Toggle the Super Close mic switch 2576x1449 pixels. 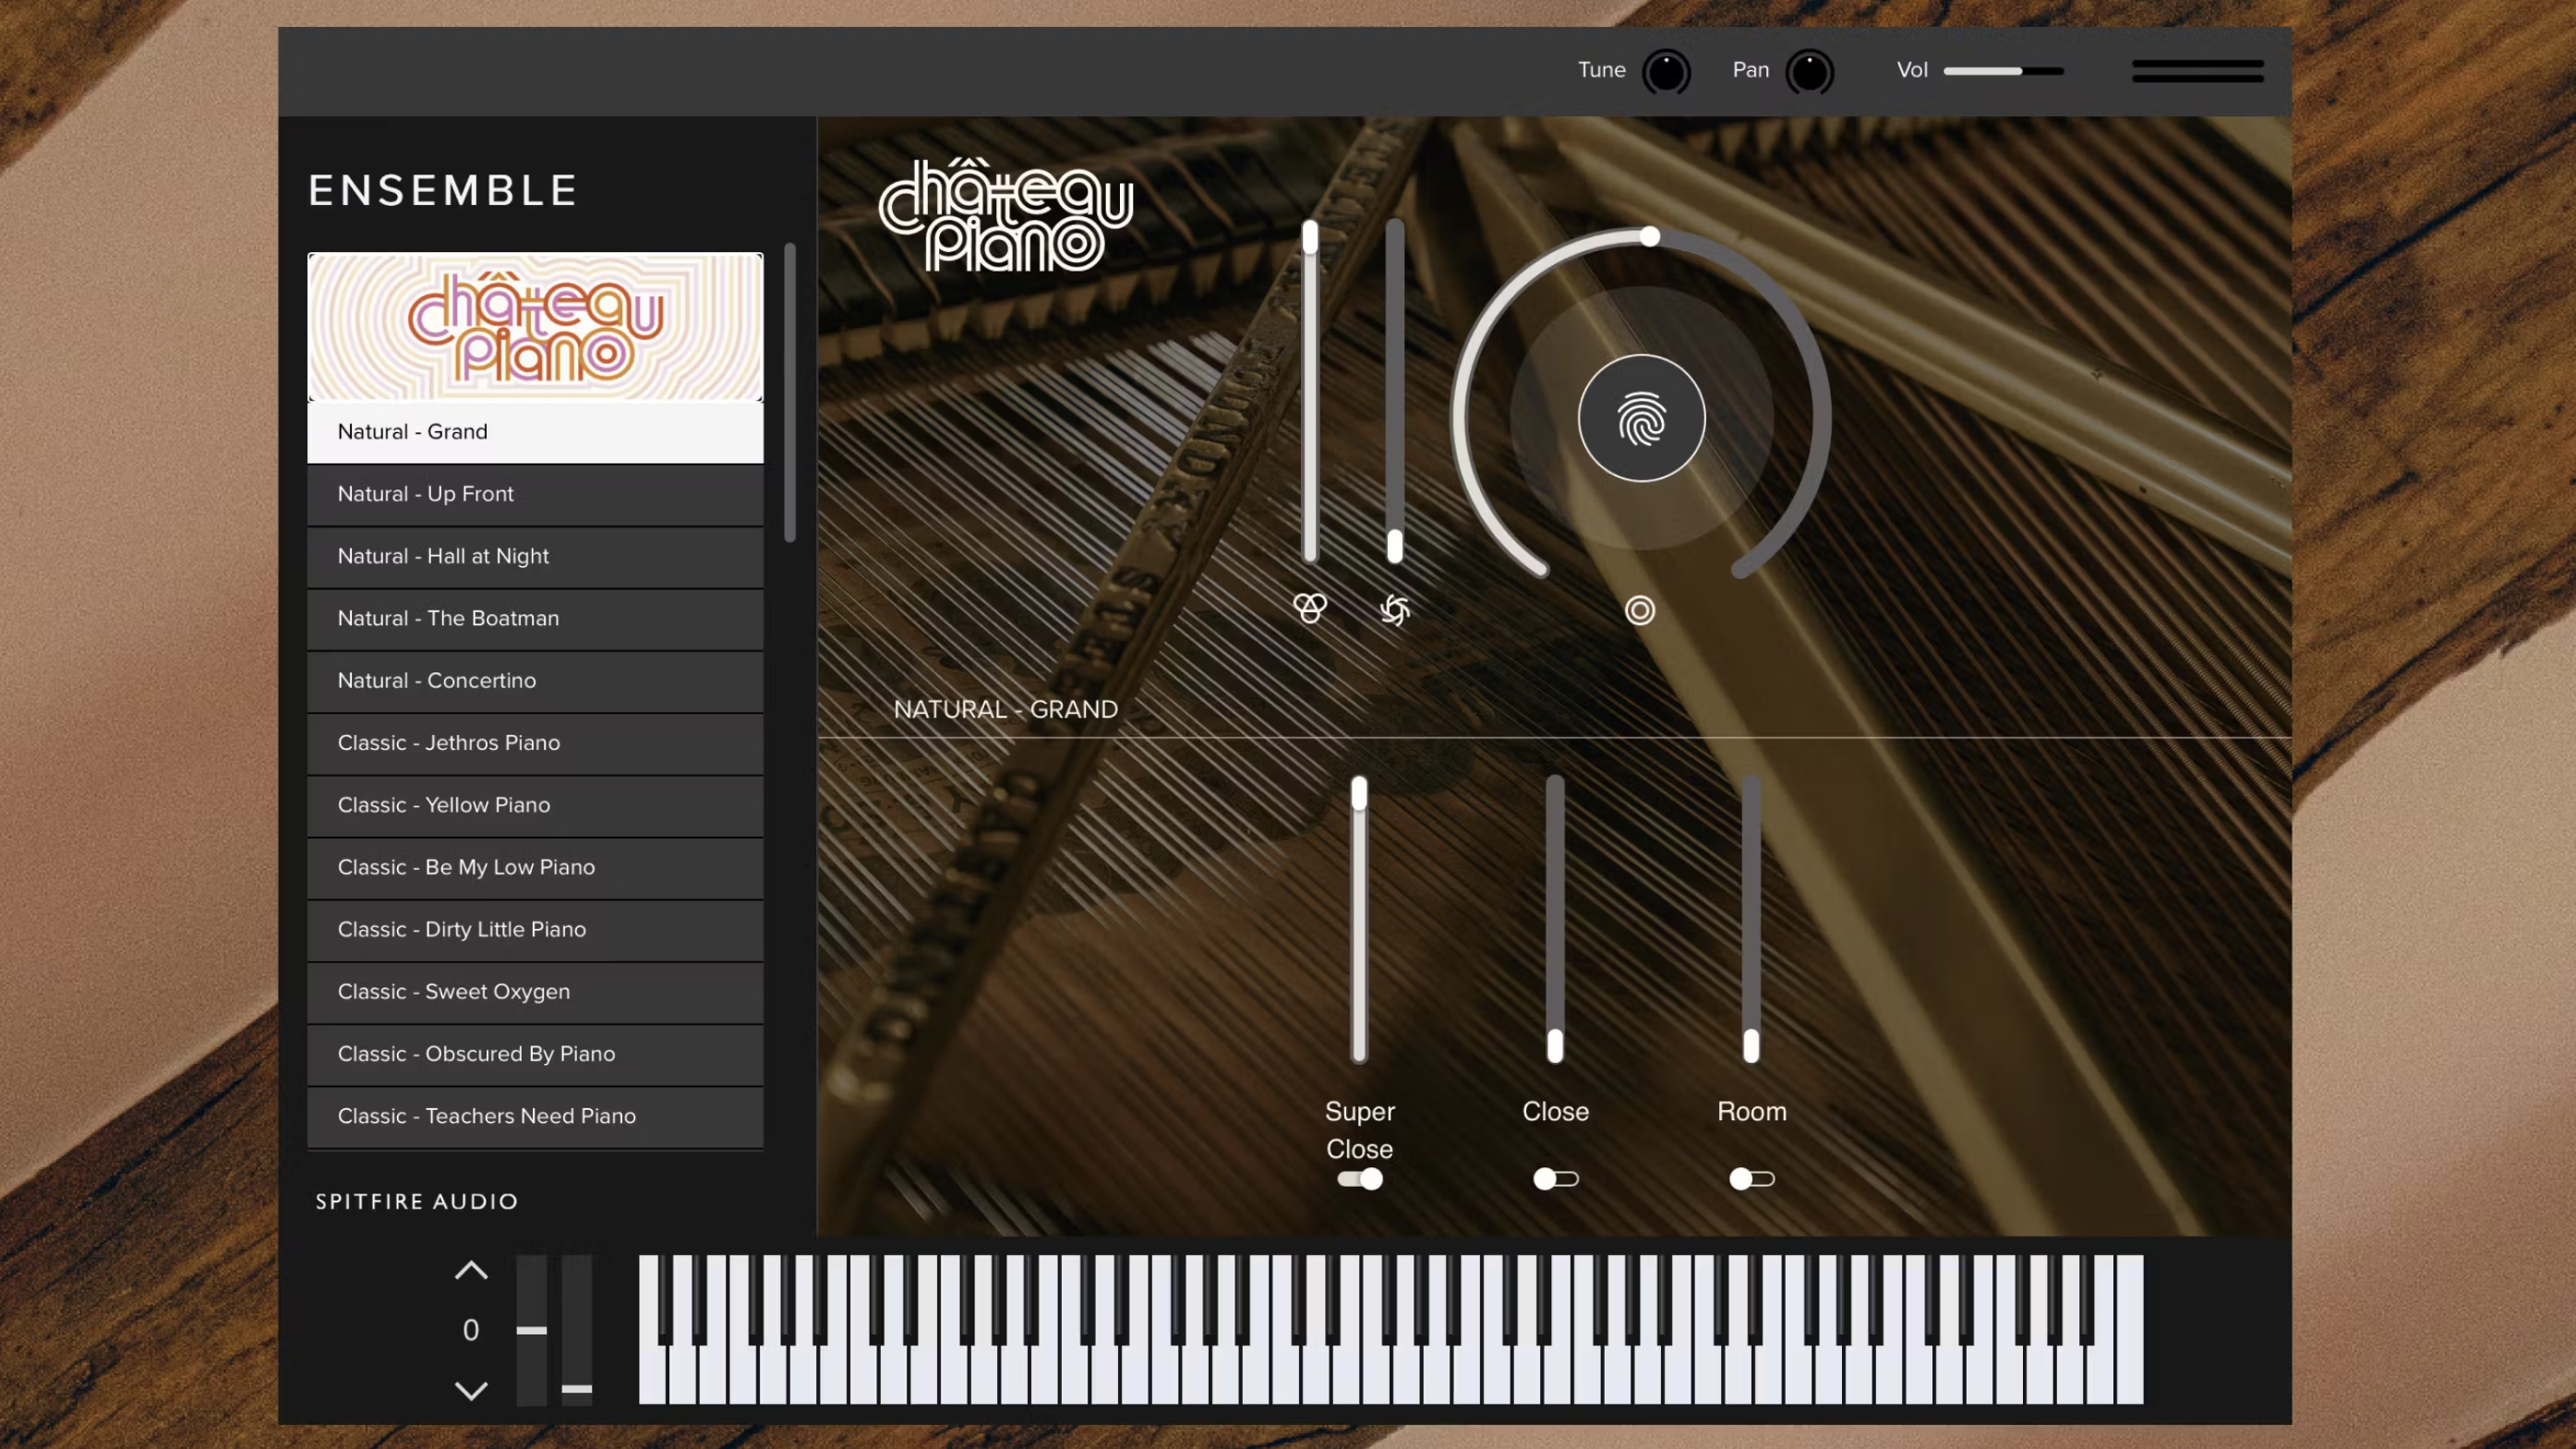(1360, 1179)
